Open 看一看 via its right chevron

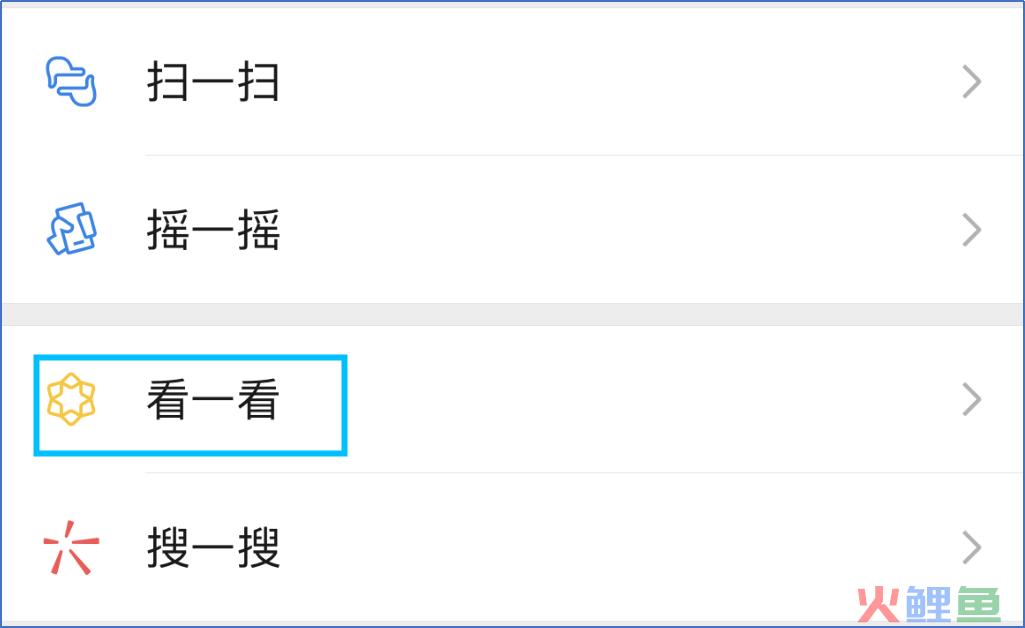pyautogui.click(x=972, y=399)
